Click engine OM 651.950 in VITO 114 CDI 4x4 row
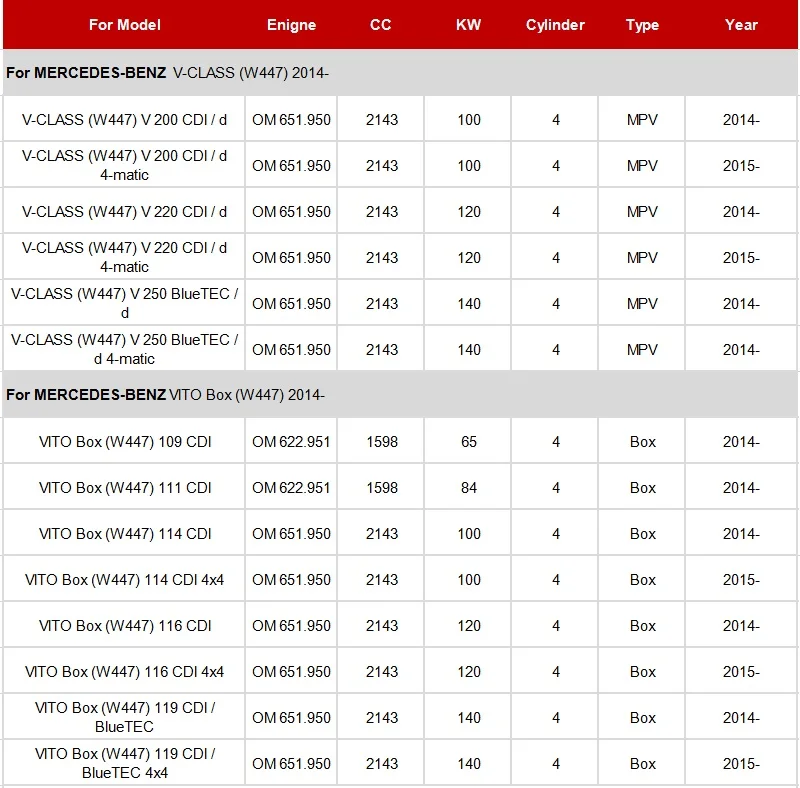 (x=291, y=579)
